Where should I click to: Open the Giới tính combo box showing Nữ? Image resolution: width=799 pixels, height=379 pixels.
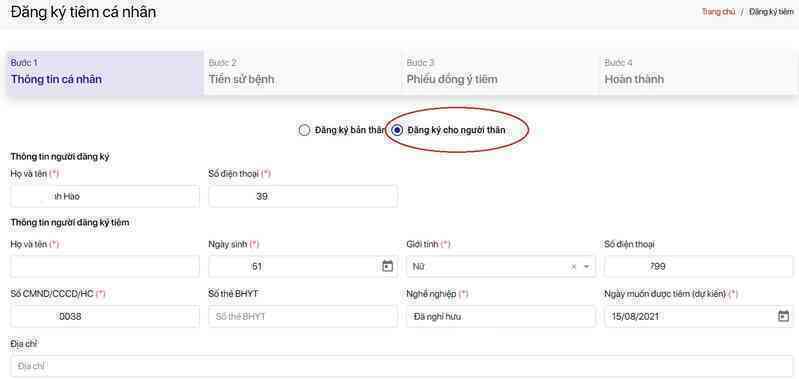coord(501,266)
